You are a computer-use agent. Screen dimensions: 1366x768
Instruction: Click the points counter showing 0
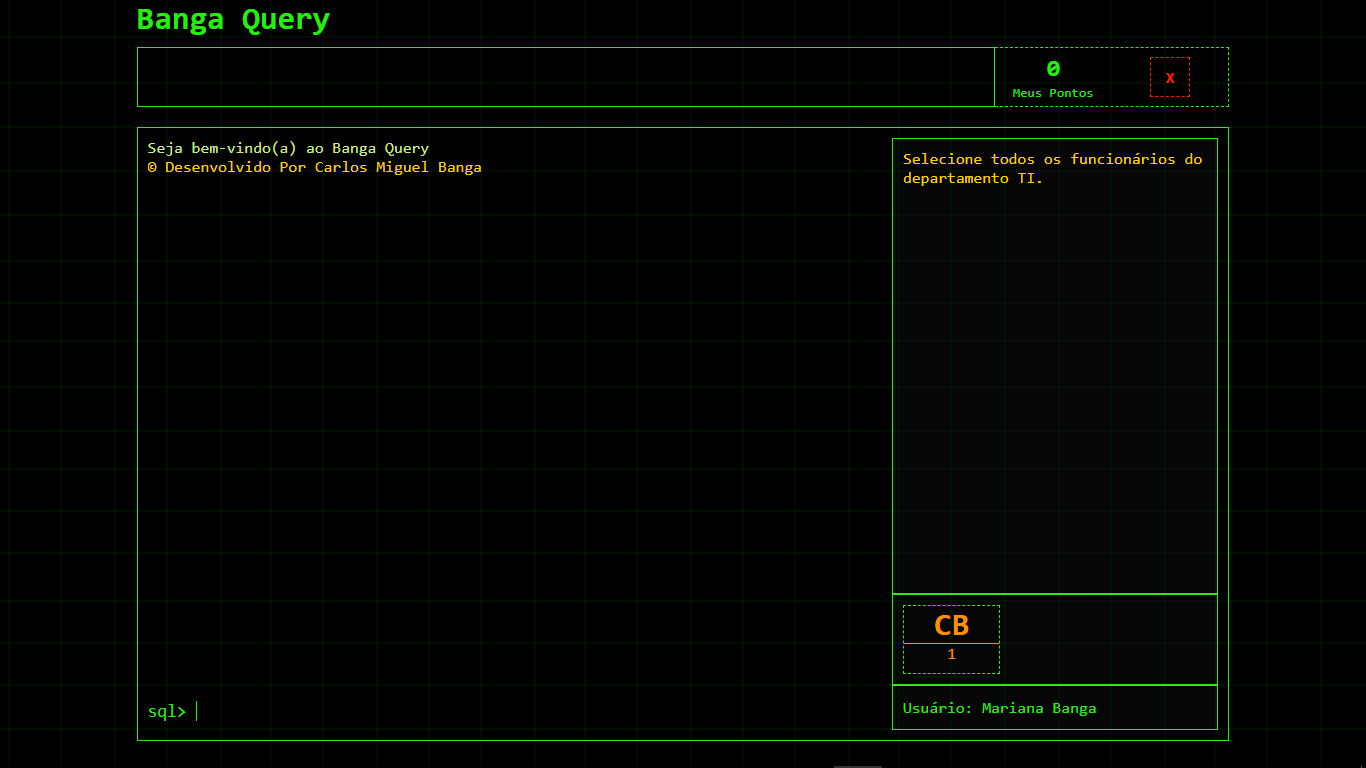pyautogui.click(x=1053, y=69)
